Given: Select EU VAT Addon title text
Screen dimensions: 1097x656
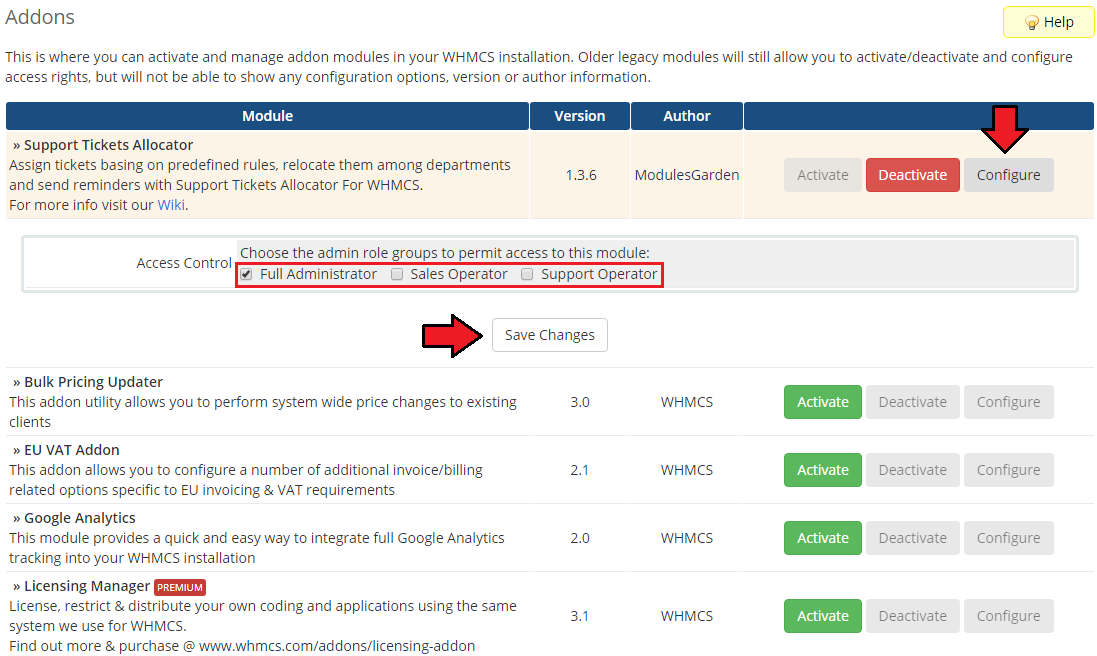Looking at the screenshot, I should 72,450.
